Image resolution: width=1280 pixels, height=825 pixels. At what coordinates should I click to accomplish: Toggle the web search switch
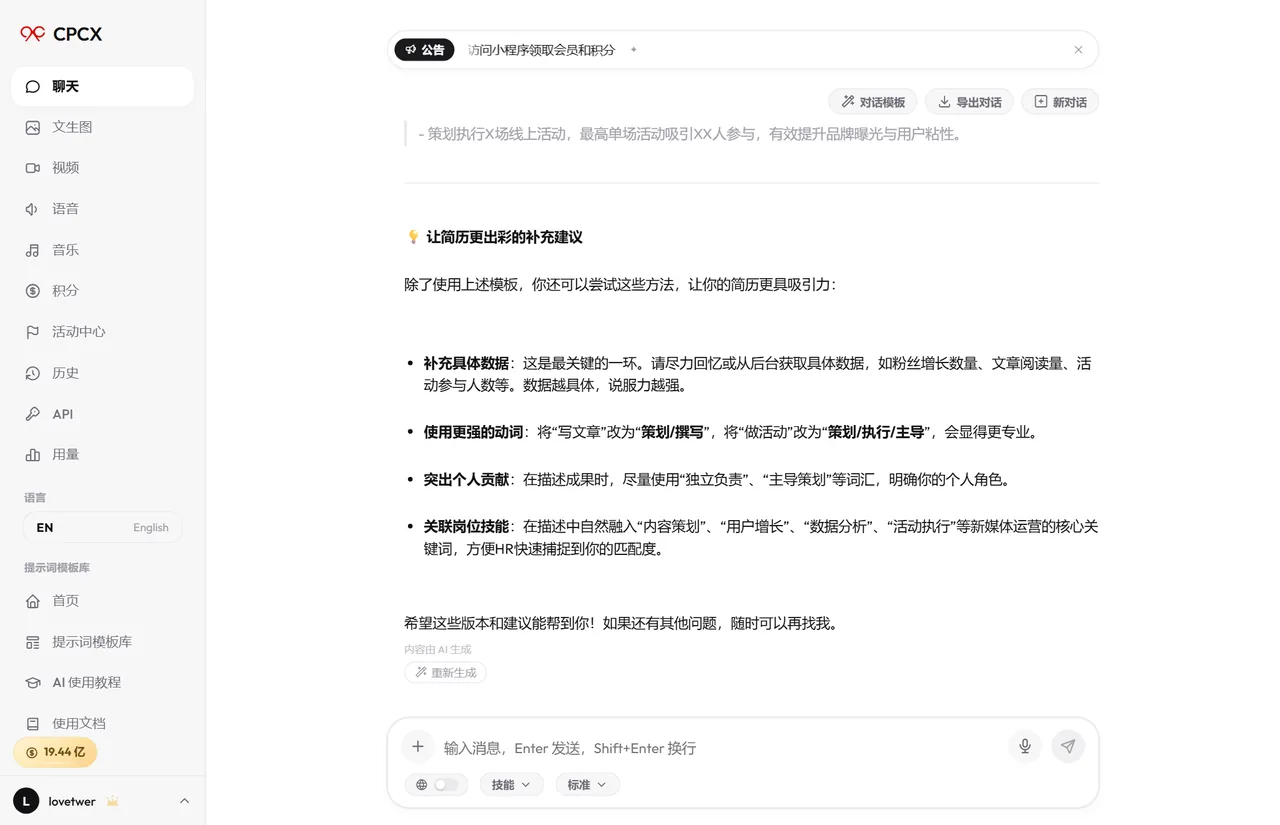pyautogui.click(x=446, y=785)
